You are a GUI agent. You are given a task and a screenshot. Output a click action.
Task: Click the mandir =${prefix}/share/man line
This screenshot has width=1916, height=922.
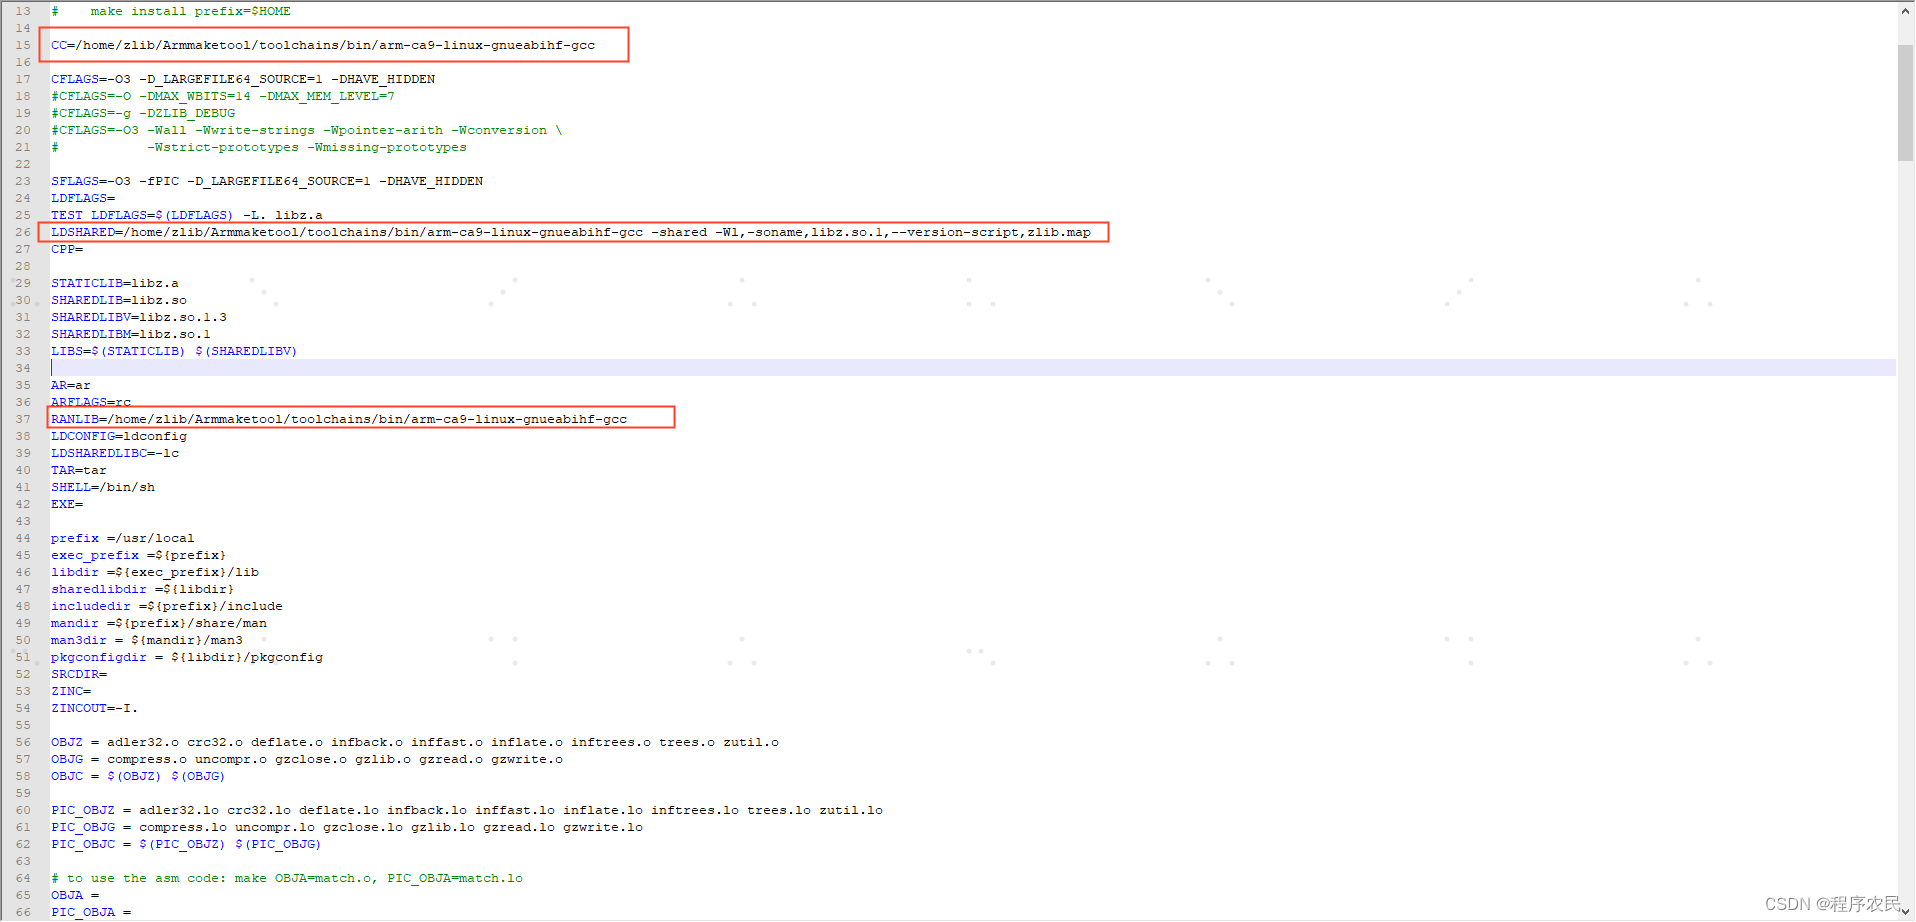pyautogui.click(x=159, y=623)
